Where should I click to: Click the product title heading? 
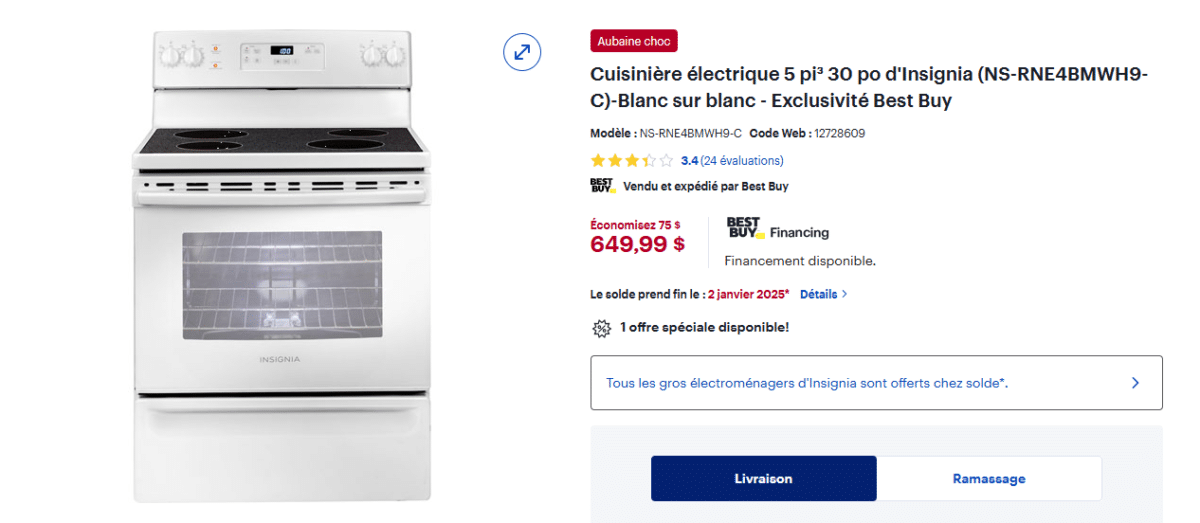868,88
